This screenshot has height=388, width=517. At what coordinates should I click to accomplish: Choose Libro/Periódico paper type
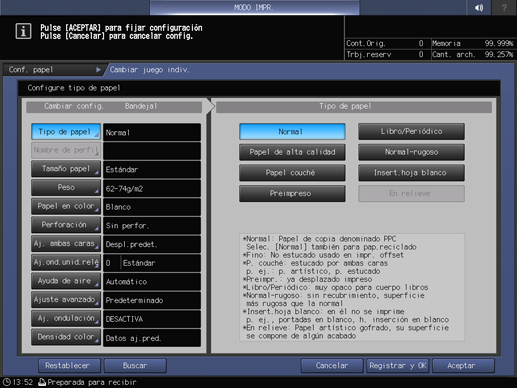tap(411, 132)
